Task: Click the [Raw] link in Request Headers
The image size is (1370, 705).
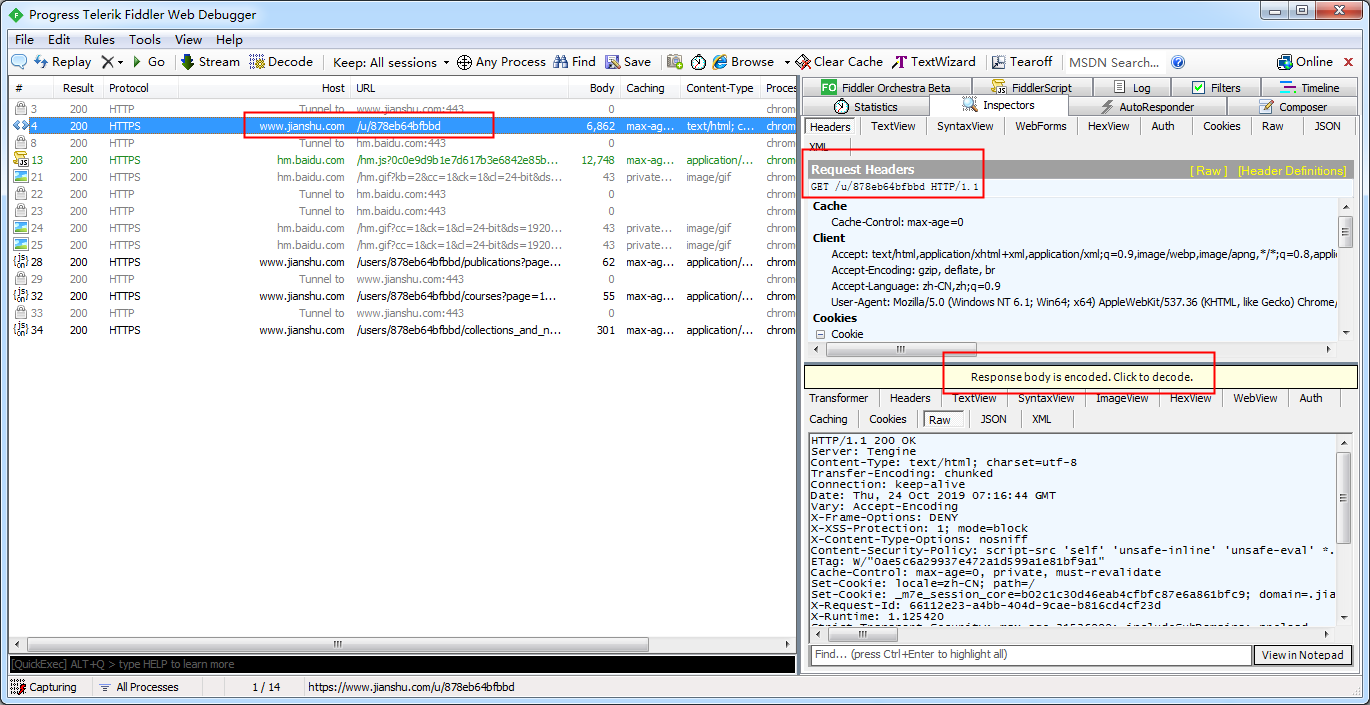Action: pos(1208,171)
